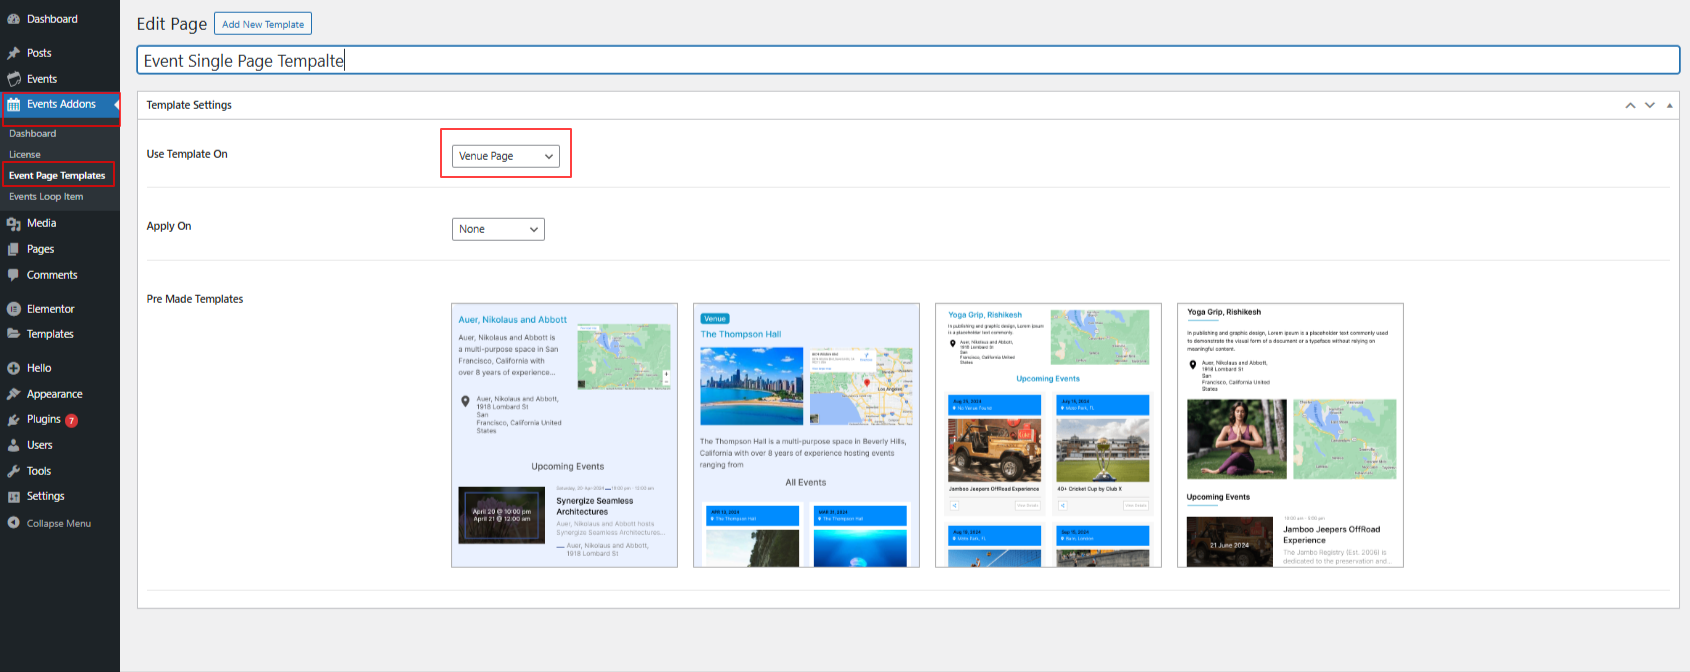Viewport: 1690px width, 672px height.
Task: Click the Settings sliders icon
Action: [13, 497]
